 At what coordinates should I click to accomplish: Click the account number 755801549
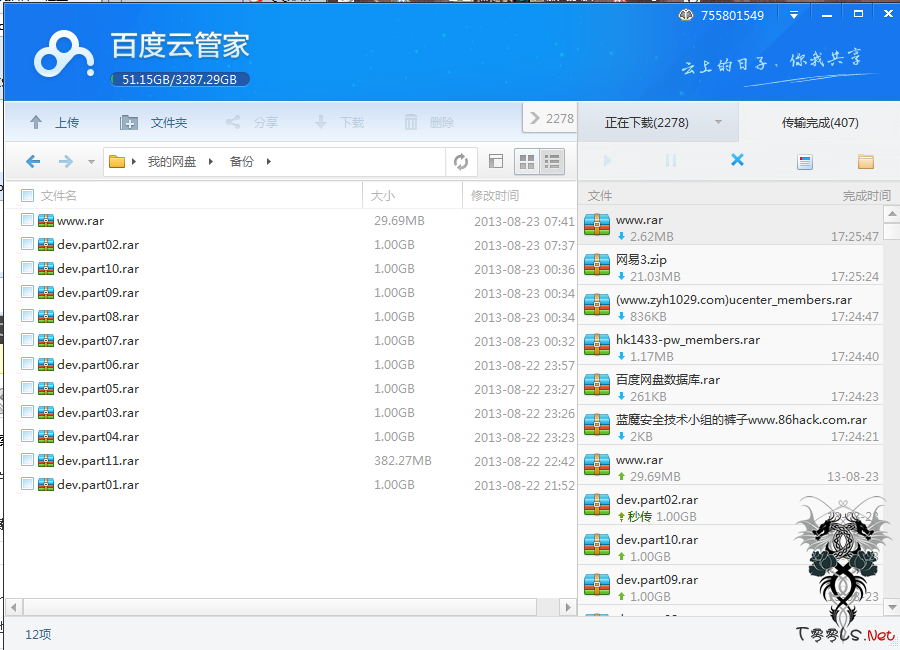[x=732, y=16]
